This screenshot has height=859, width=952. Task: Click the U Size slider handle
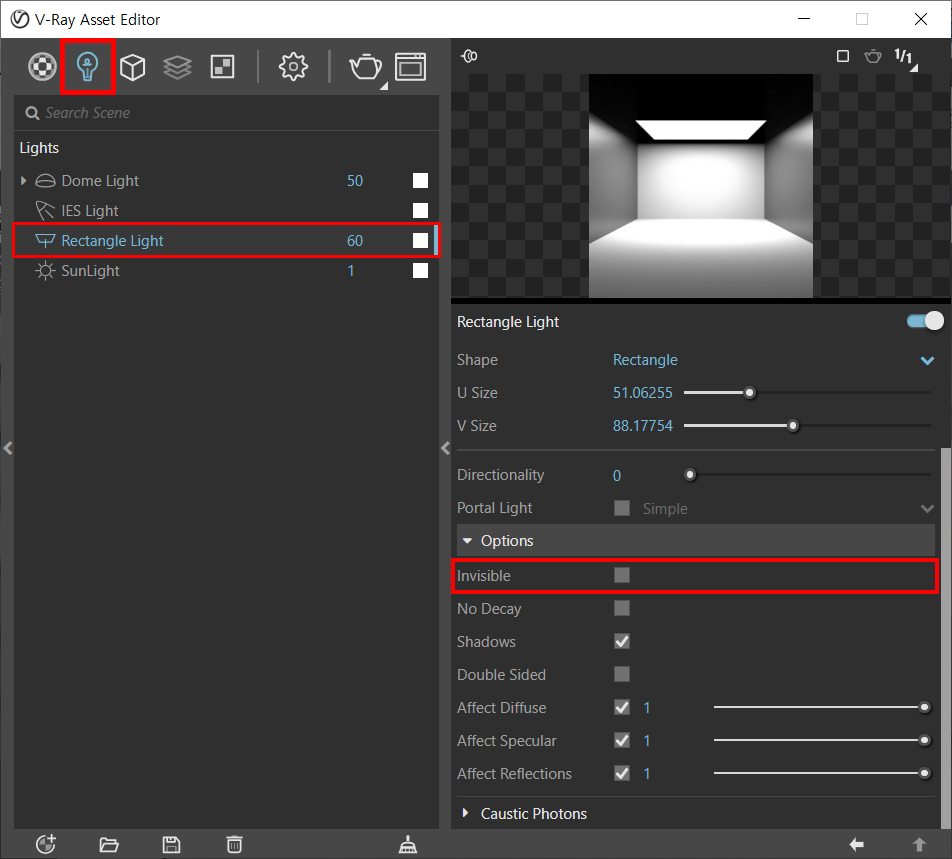[x=750, y=393]
